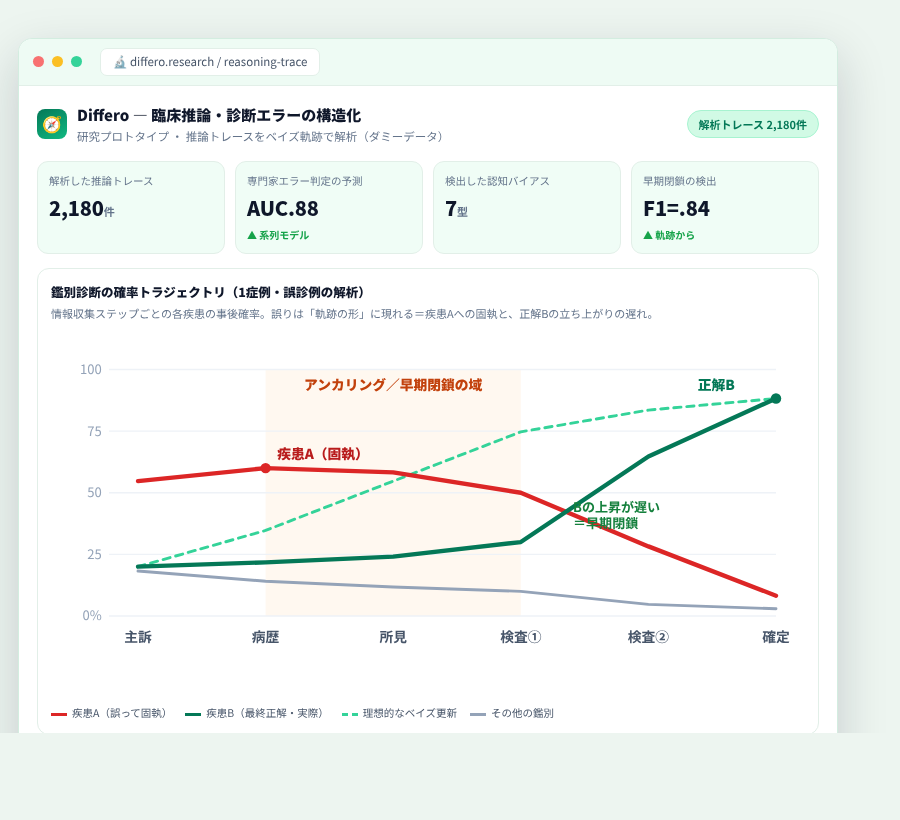Click the Differo 臨床推論 page heading

(219, 116)
